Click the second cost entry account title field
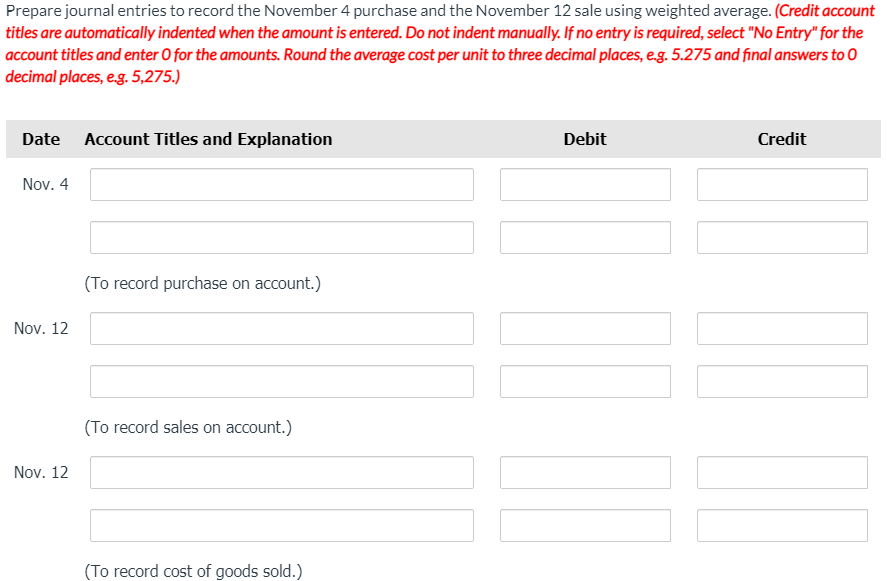This screenshot has height=581, width=887. click(x=280, y=525)
